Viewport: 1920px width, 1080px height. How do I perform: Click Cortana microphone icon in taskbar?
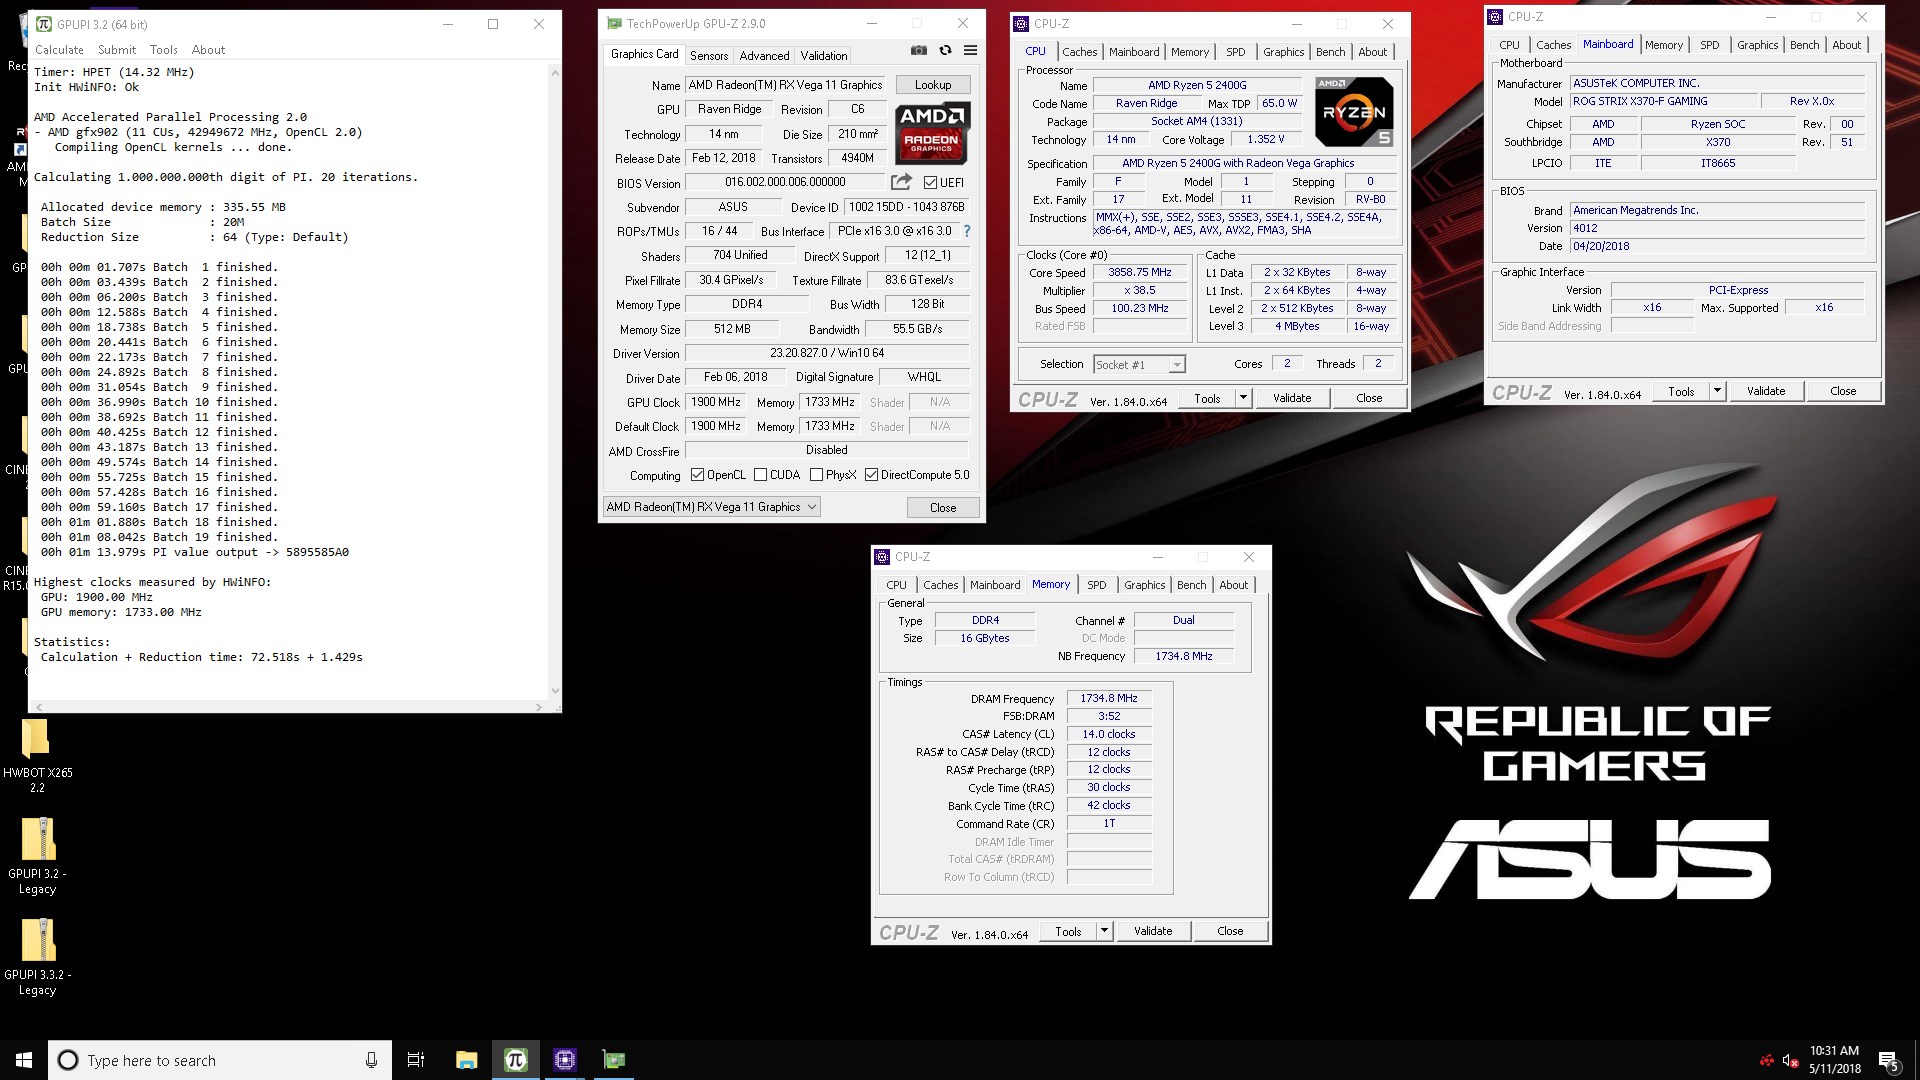tap(371, 1060)
